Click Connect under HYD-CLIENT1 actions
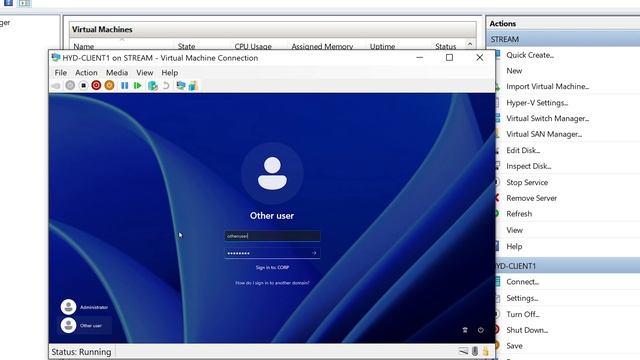This screenshot has height=360, width=640. point(523,282)
